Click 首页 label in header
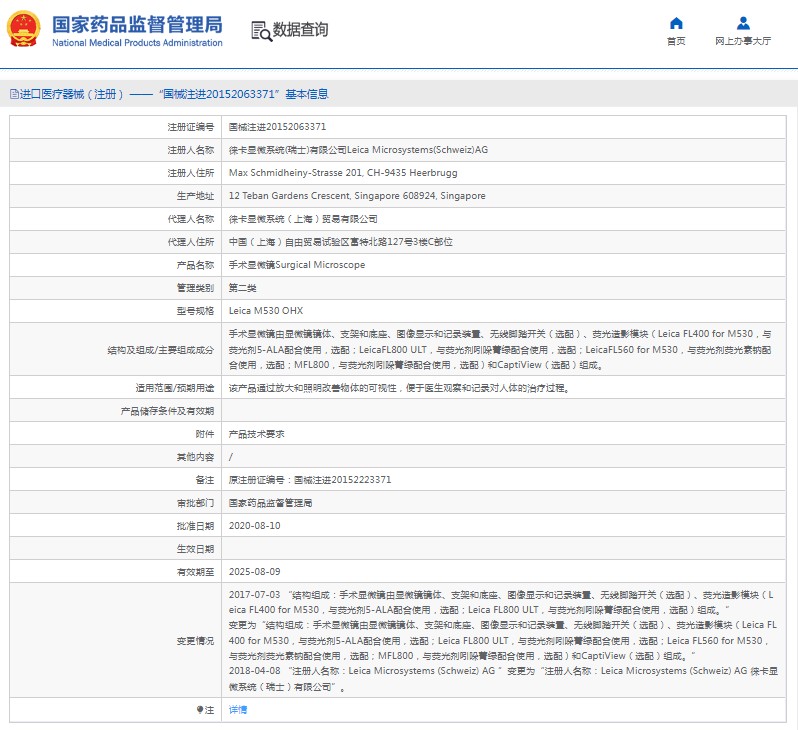 [x=676, y=41]
